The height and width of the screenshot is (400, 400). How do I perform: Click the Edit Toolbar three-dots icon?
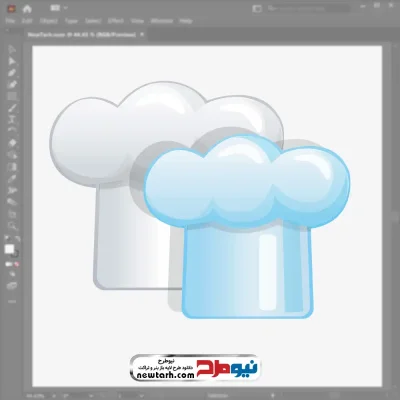point(12,301)
